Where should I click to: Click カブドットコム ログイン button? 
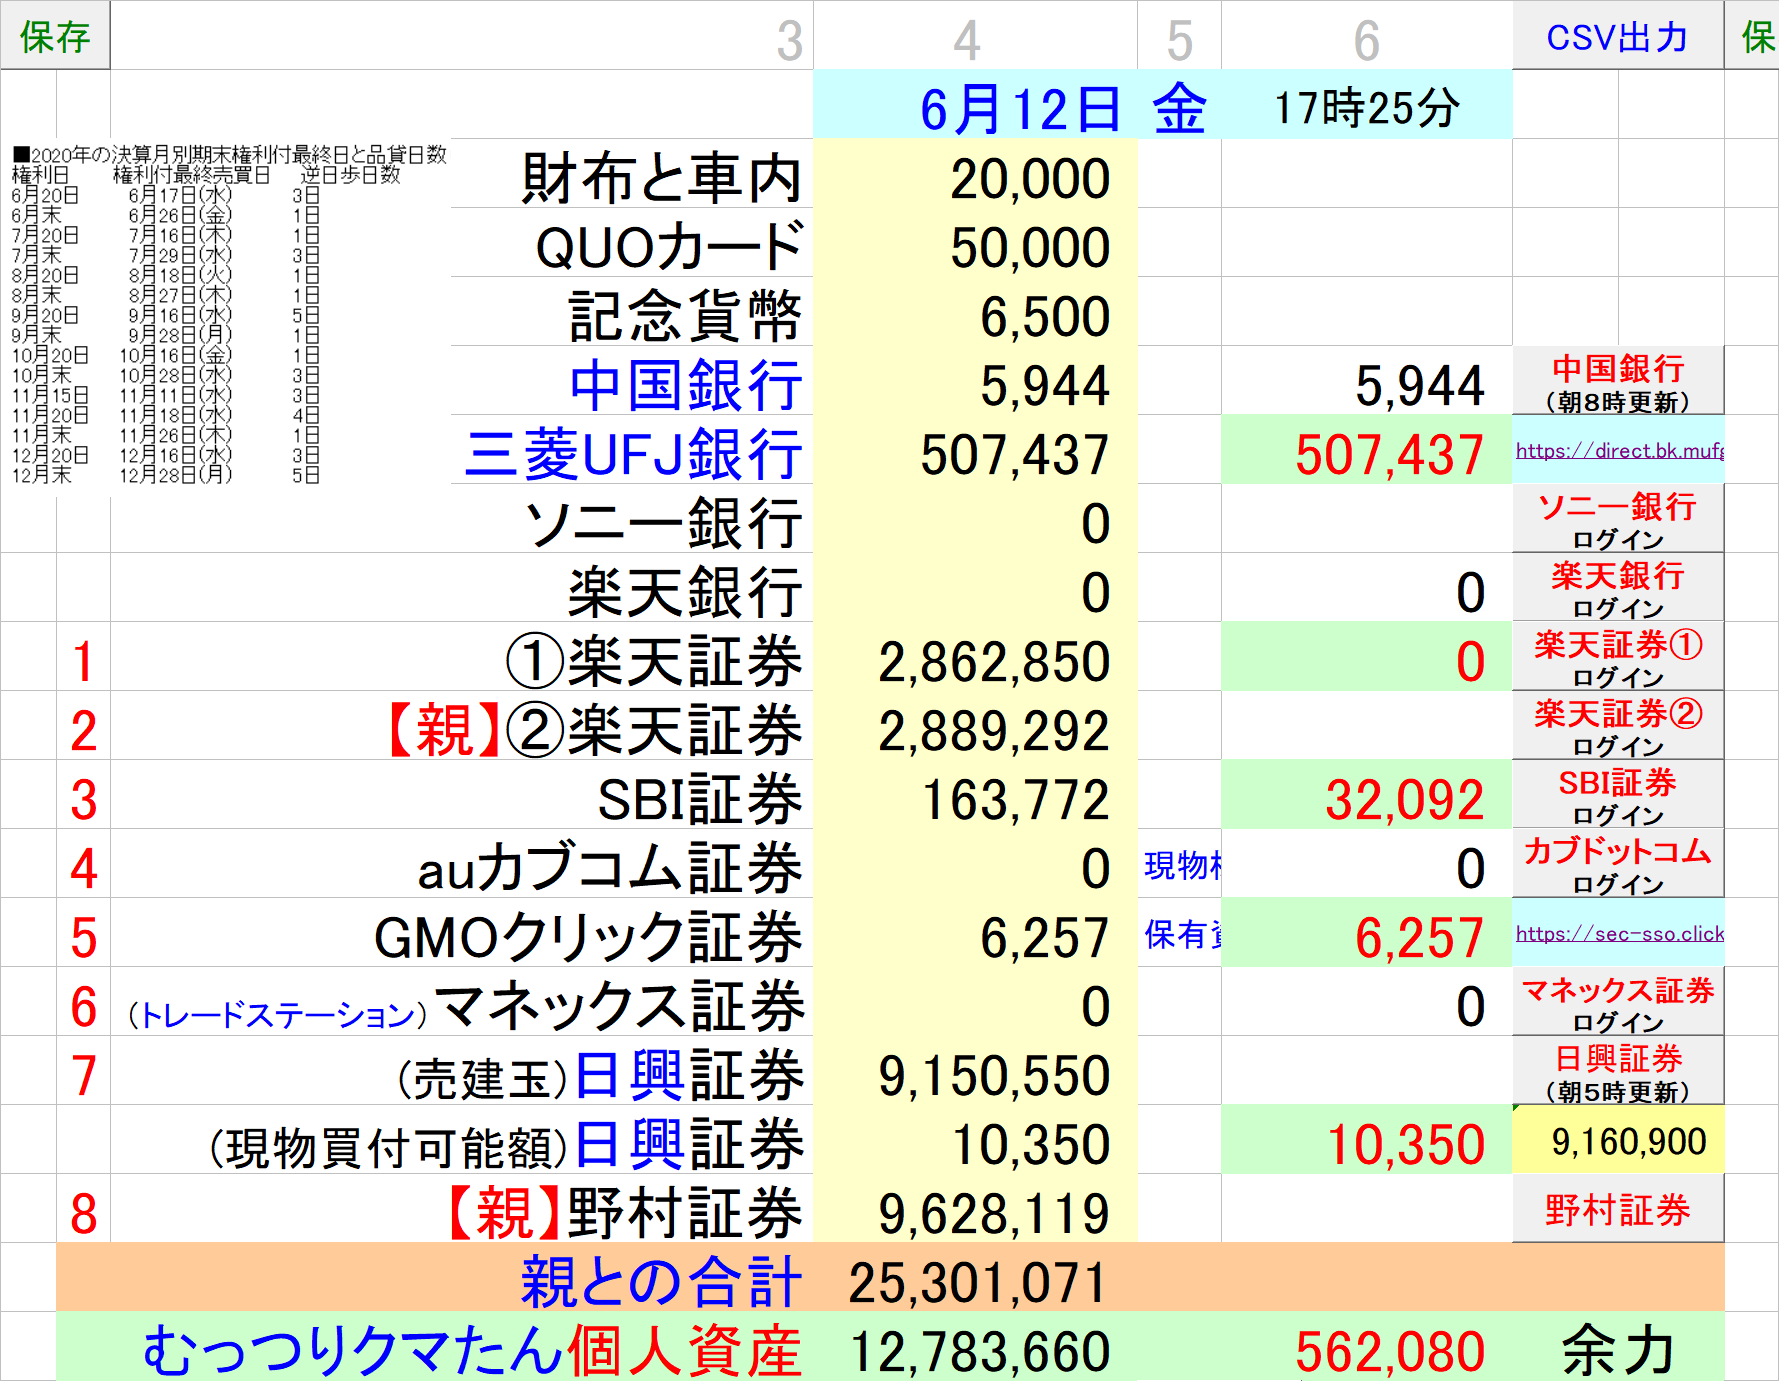(x=1617, y=864)
